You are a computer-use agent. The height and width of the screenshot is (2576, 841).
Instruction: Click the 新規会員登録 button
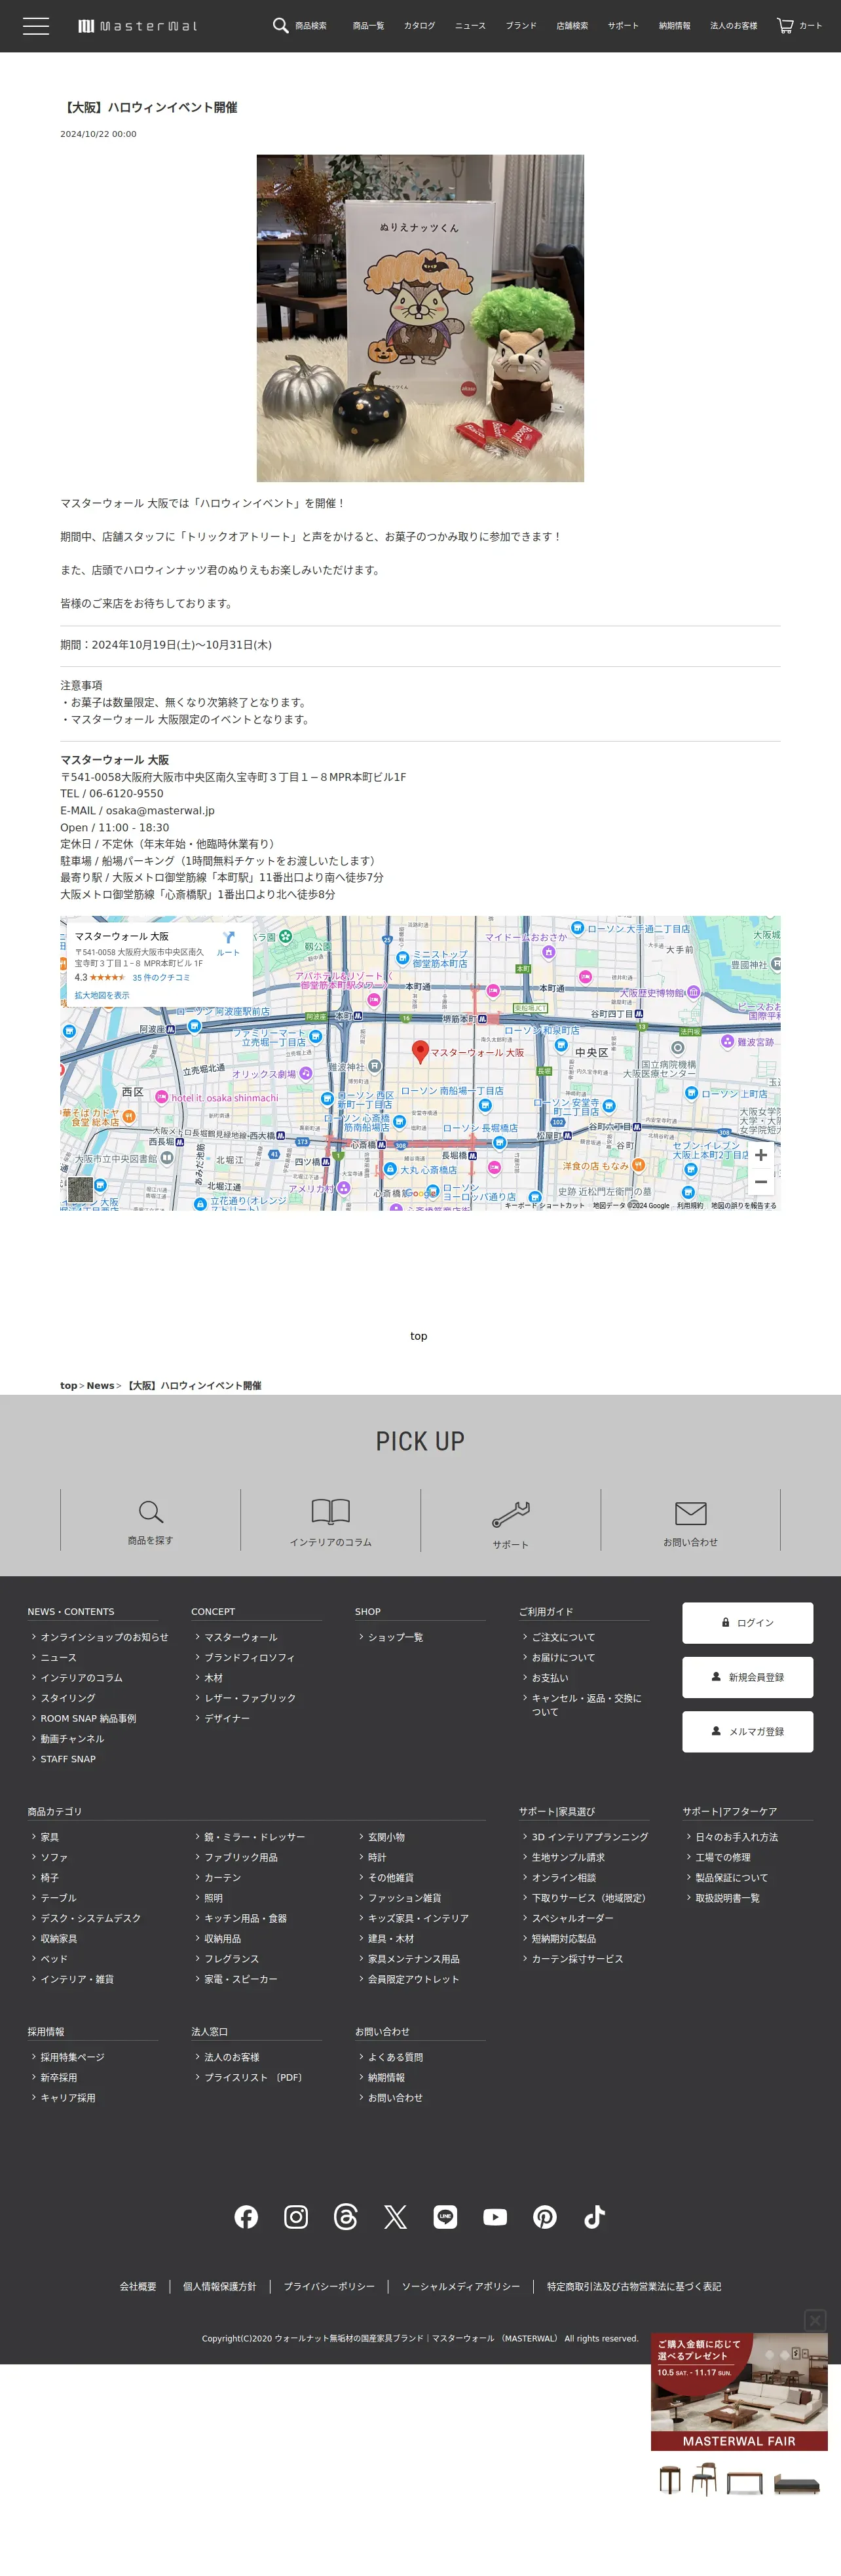point(748,1677)
